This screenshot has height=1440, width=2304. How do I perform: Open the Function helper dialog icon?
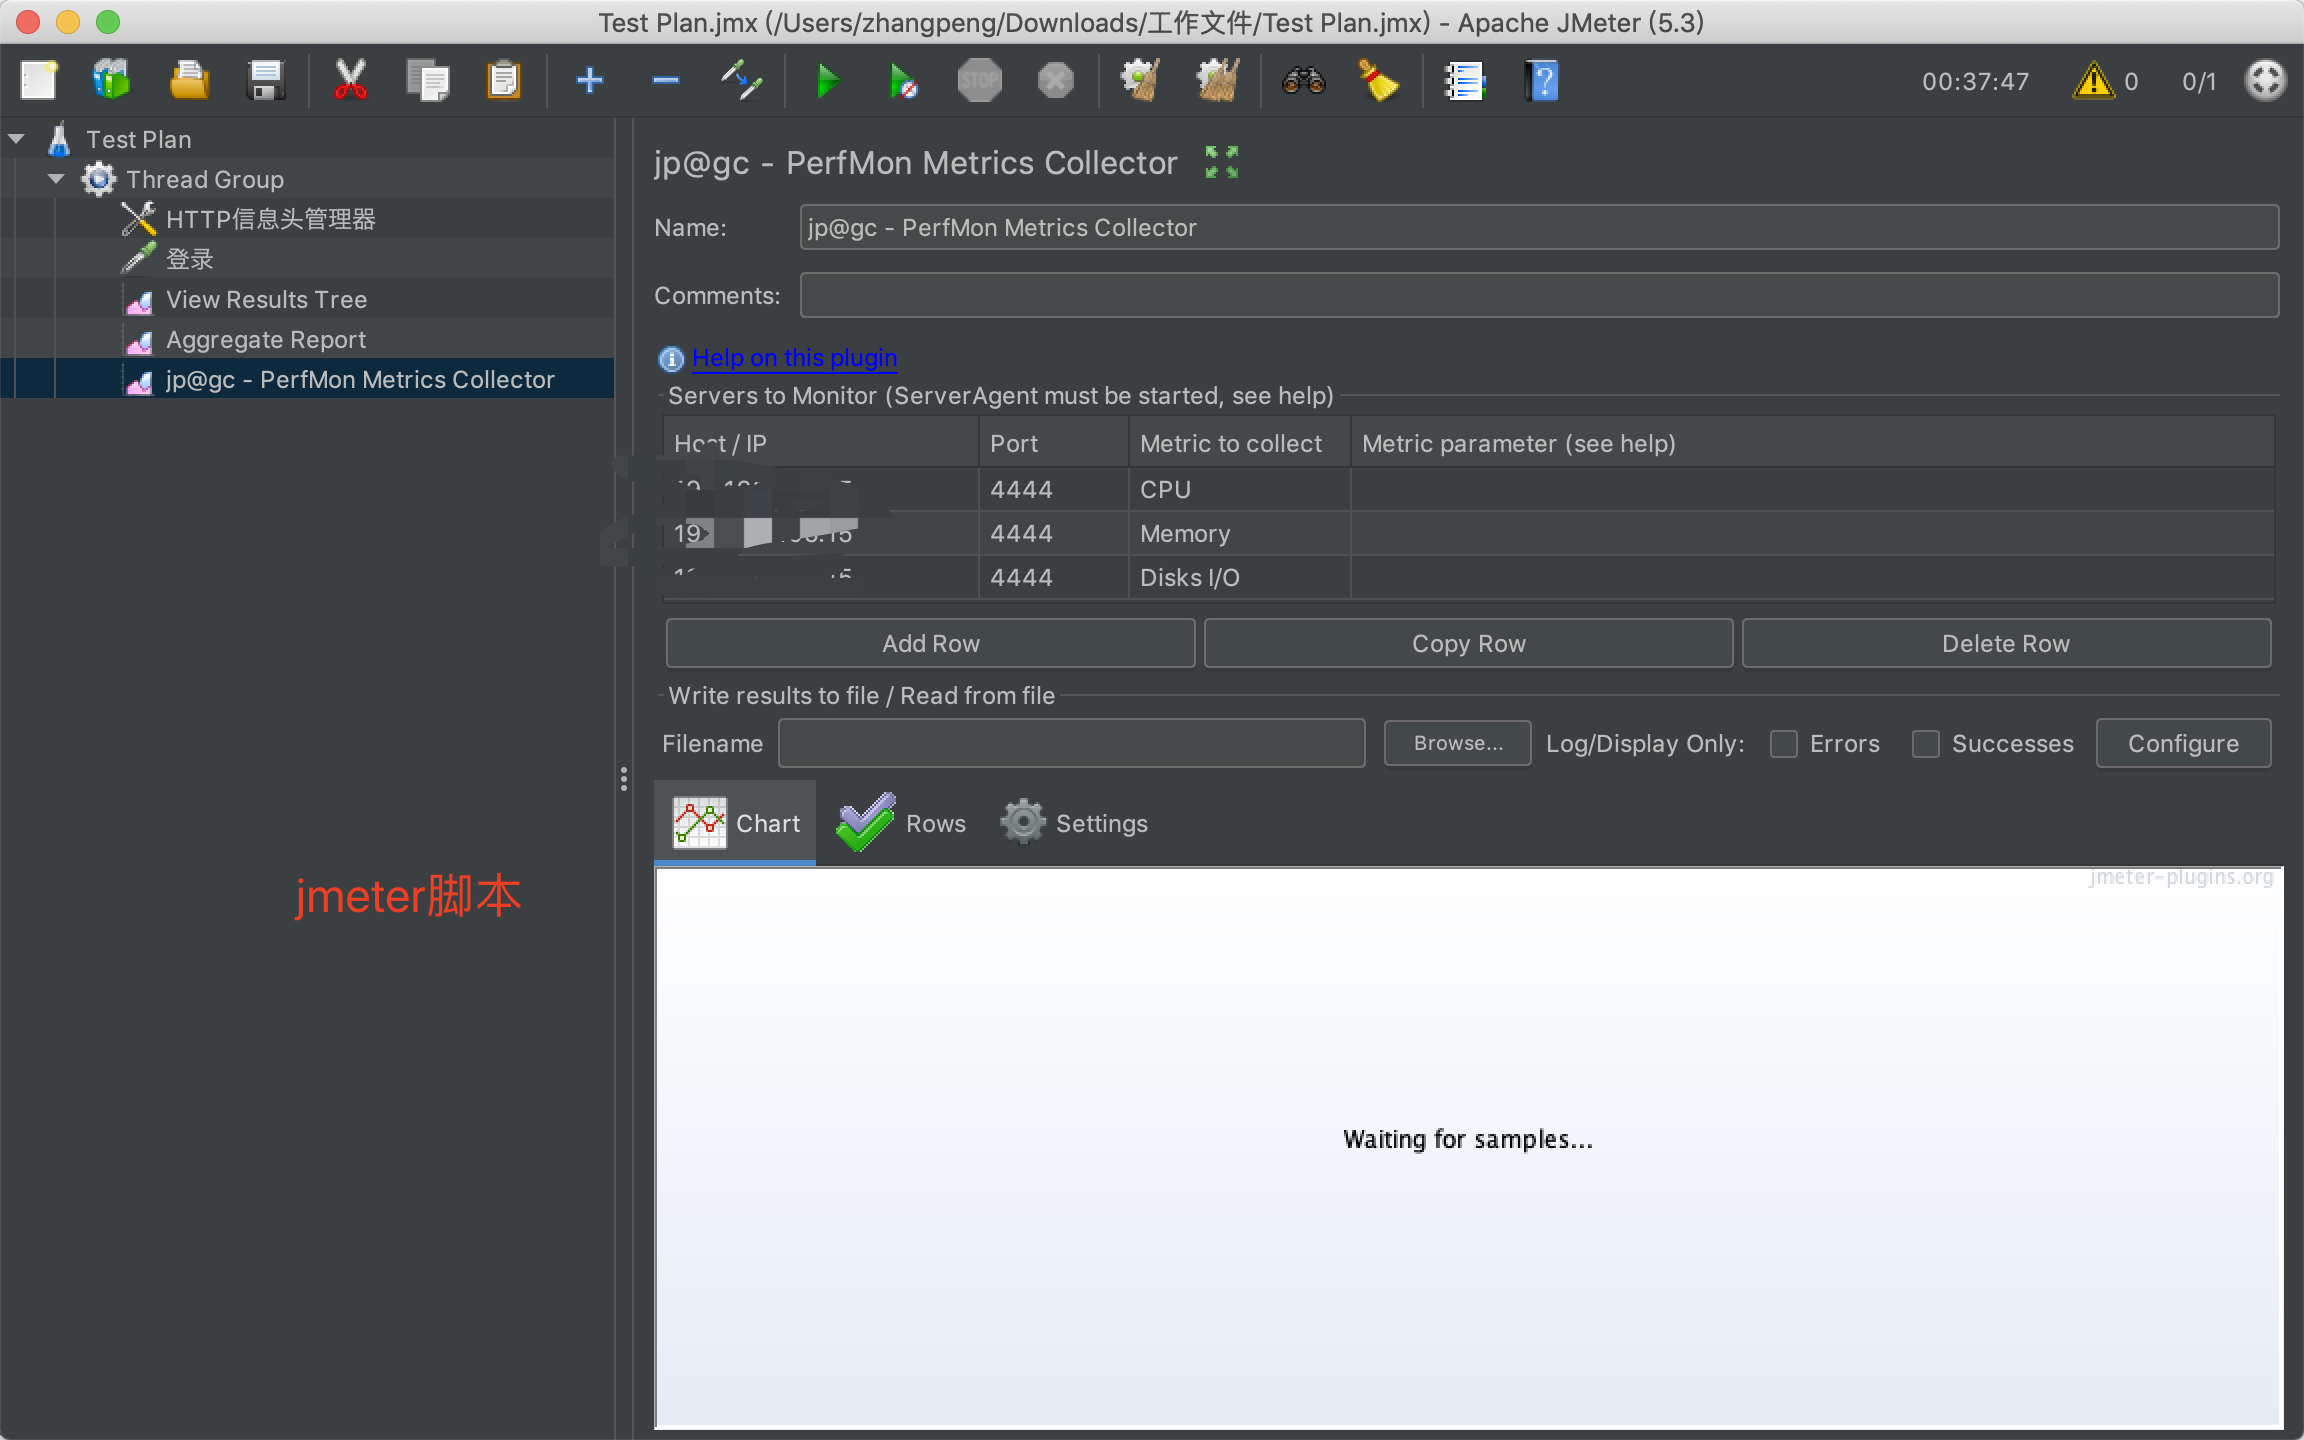point(1466,81)
